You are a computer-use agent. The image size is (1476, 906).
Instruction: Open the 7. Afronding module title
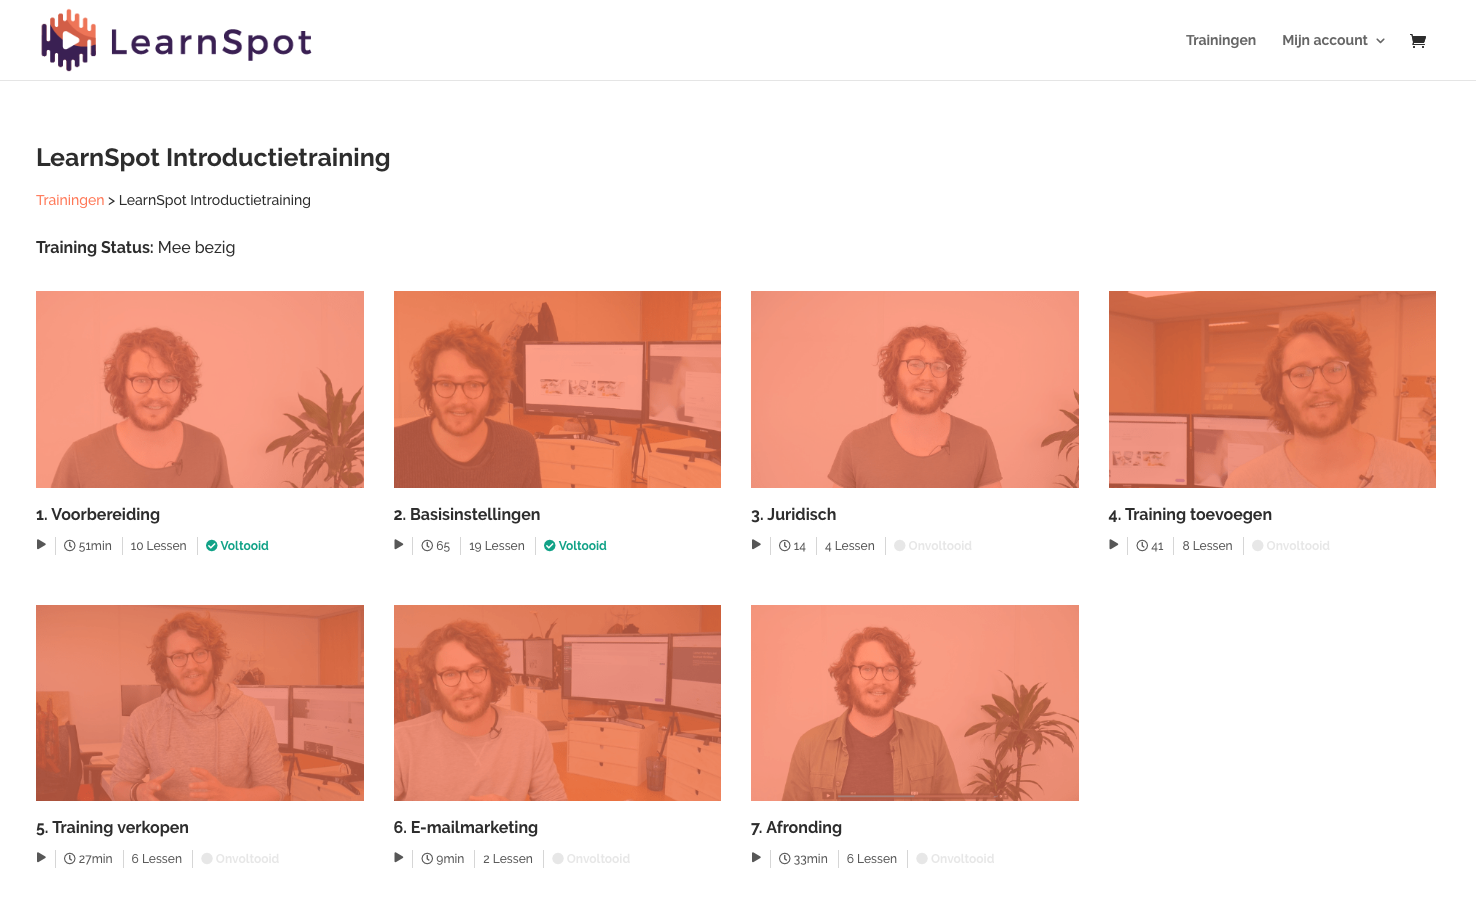[796, 828]
